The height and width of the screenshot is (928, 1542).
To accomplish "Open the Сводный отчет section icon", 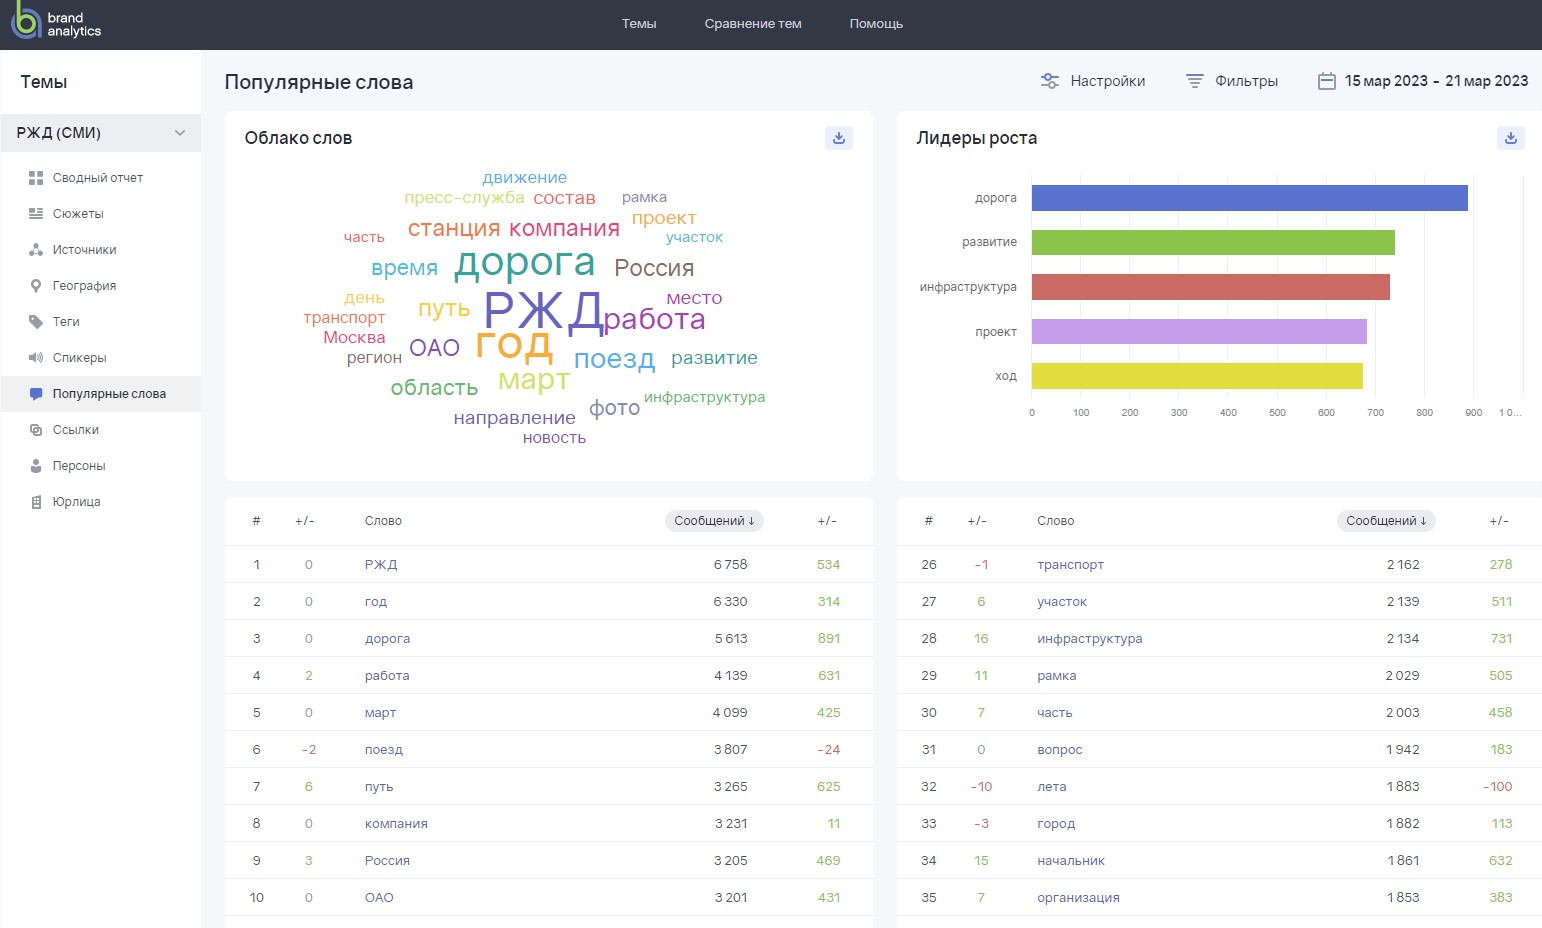I will [36, 177].
